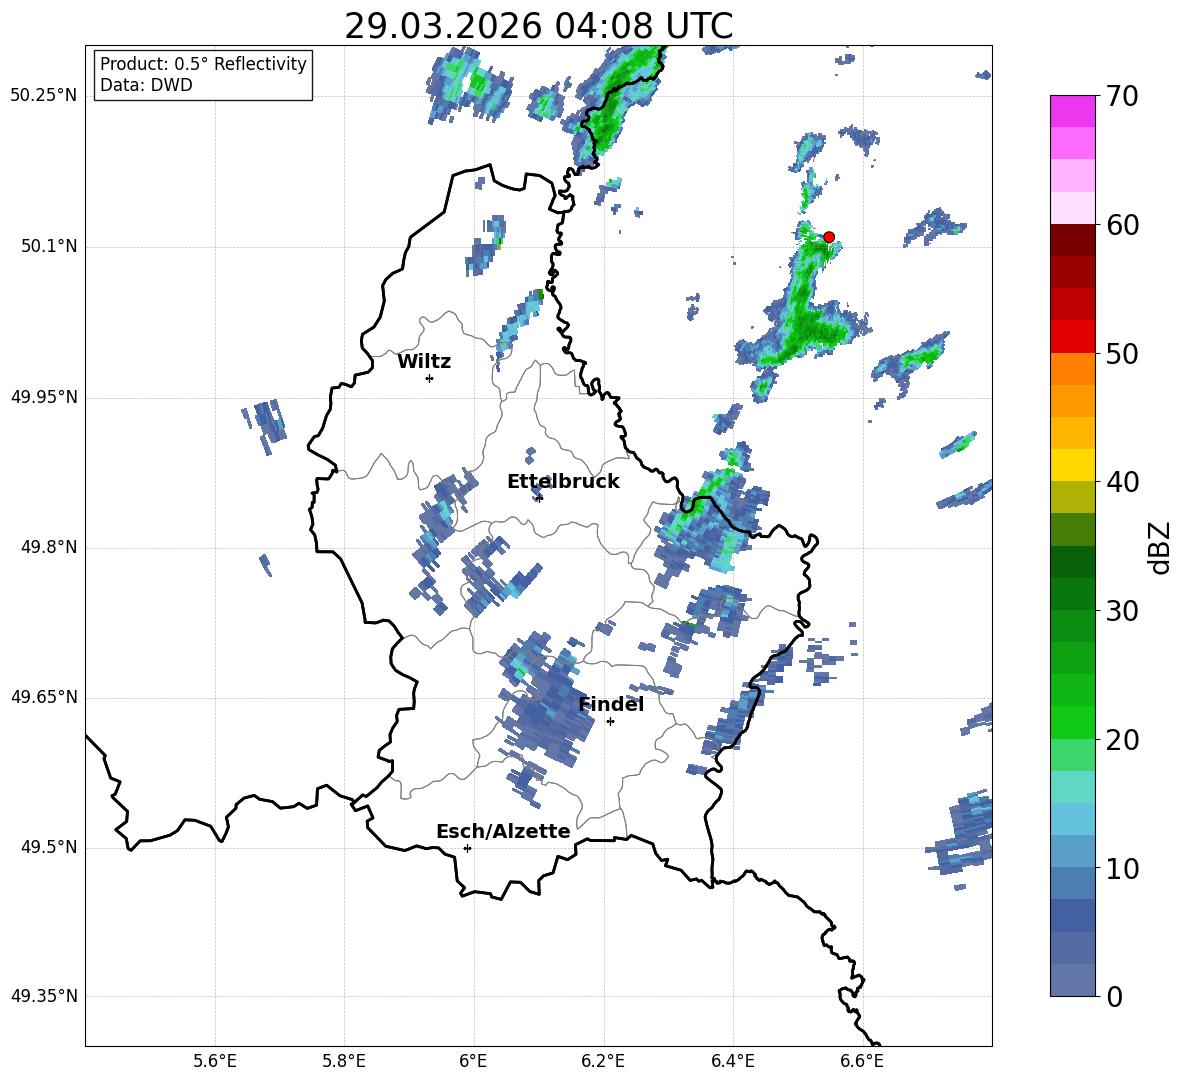Click the 'Data: DWD' text
1184x1081 pixels.
tap(146, 85)
